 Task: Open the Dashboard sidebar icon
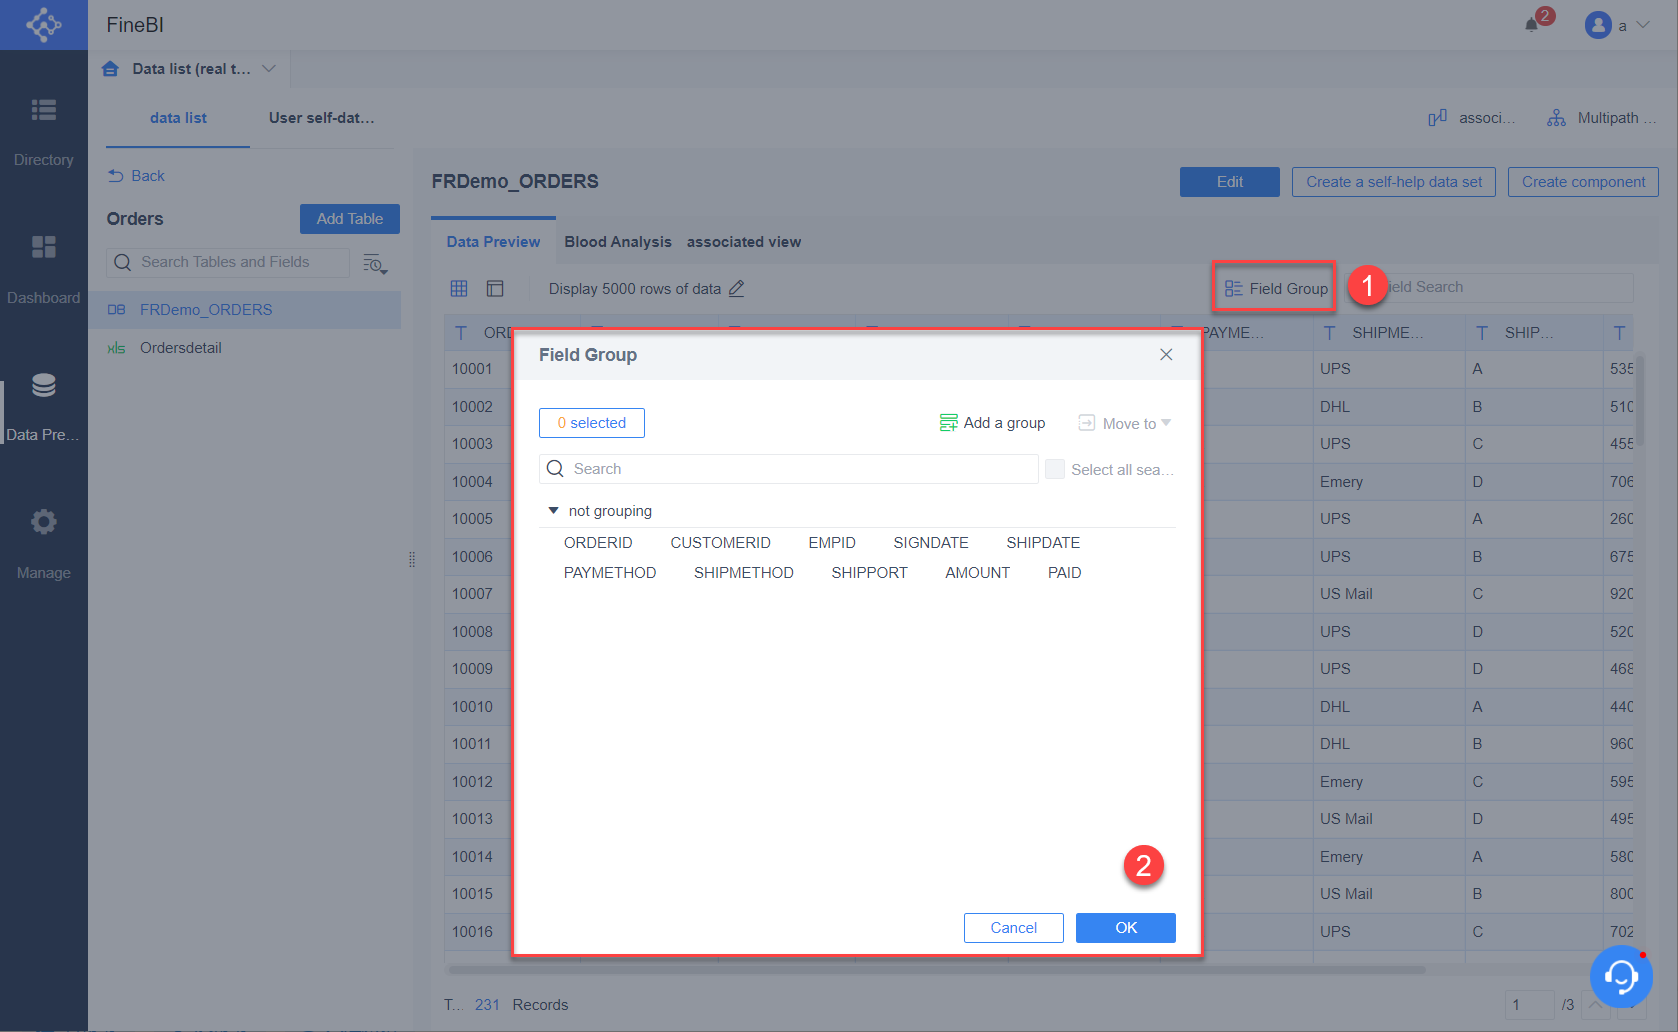tap(43, 247)
